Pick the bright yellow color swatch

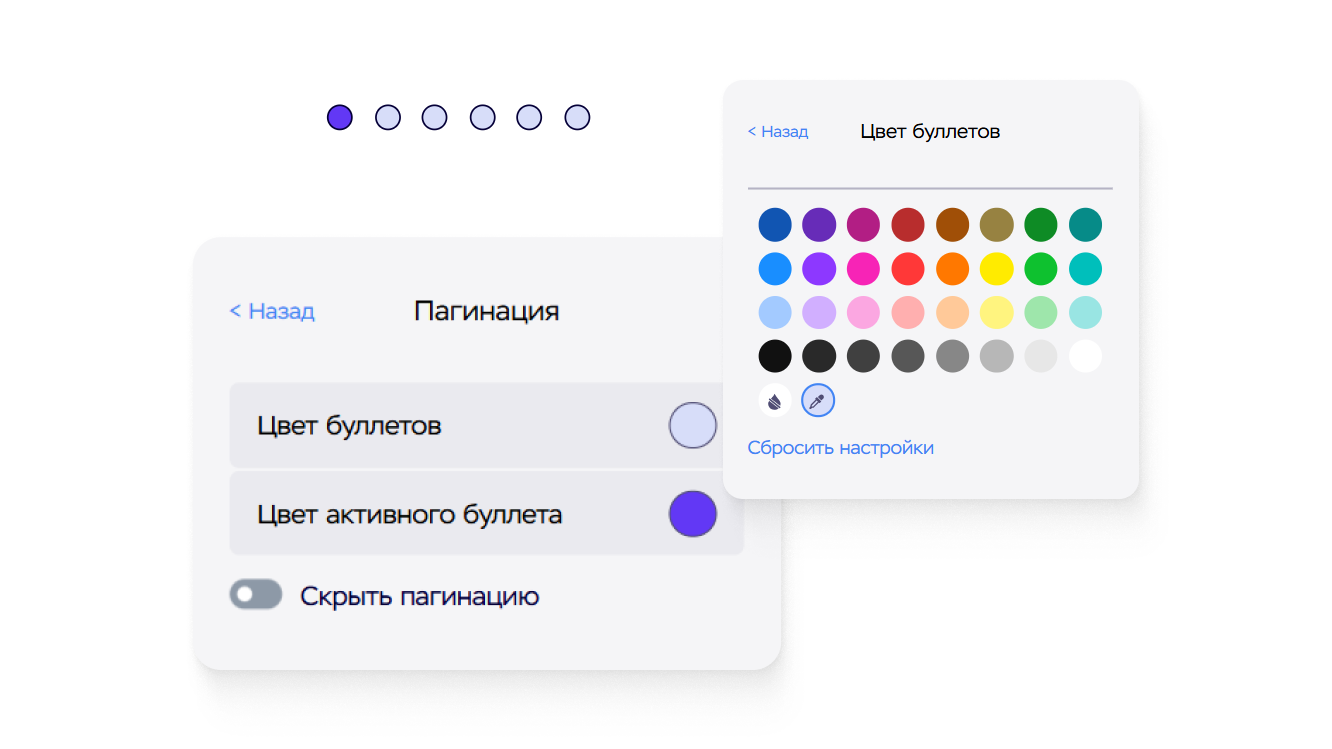pos(997,269)
